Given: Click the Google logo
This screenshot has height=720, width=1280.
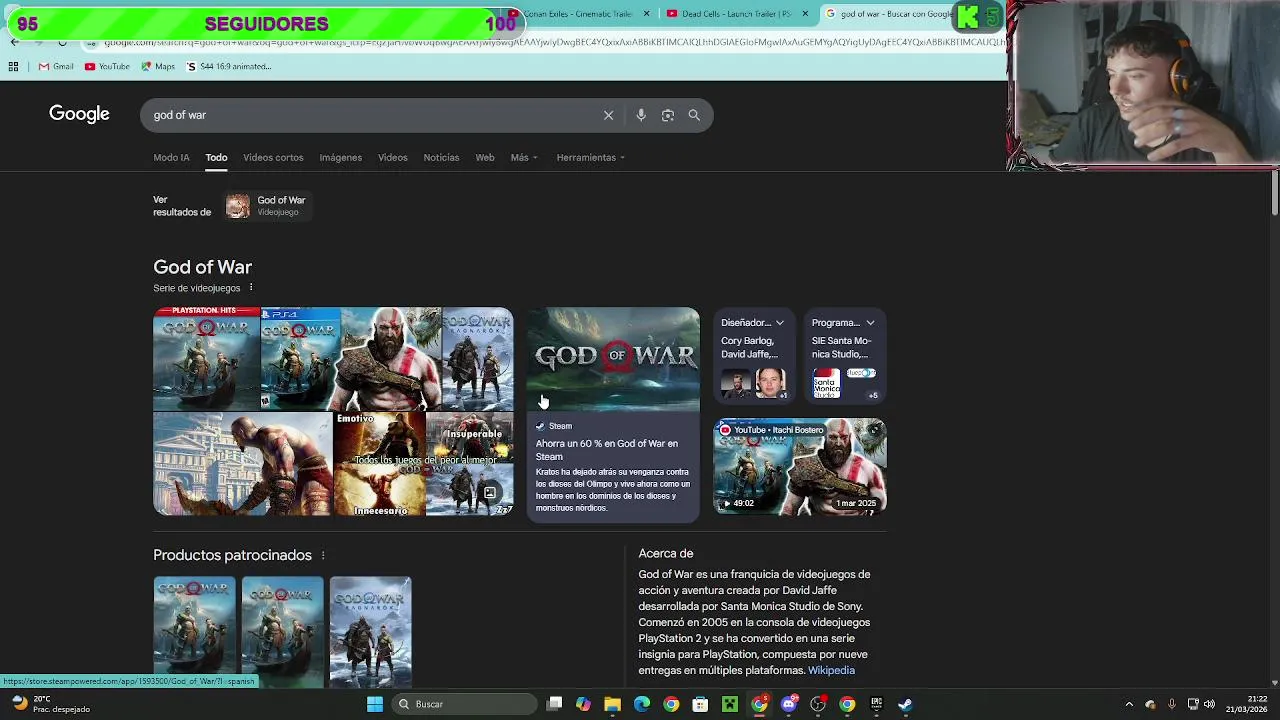Looking at the screenshot, I should click(79, 114).
